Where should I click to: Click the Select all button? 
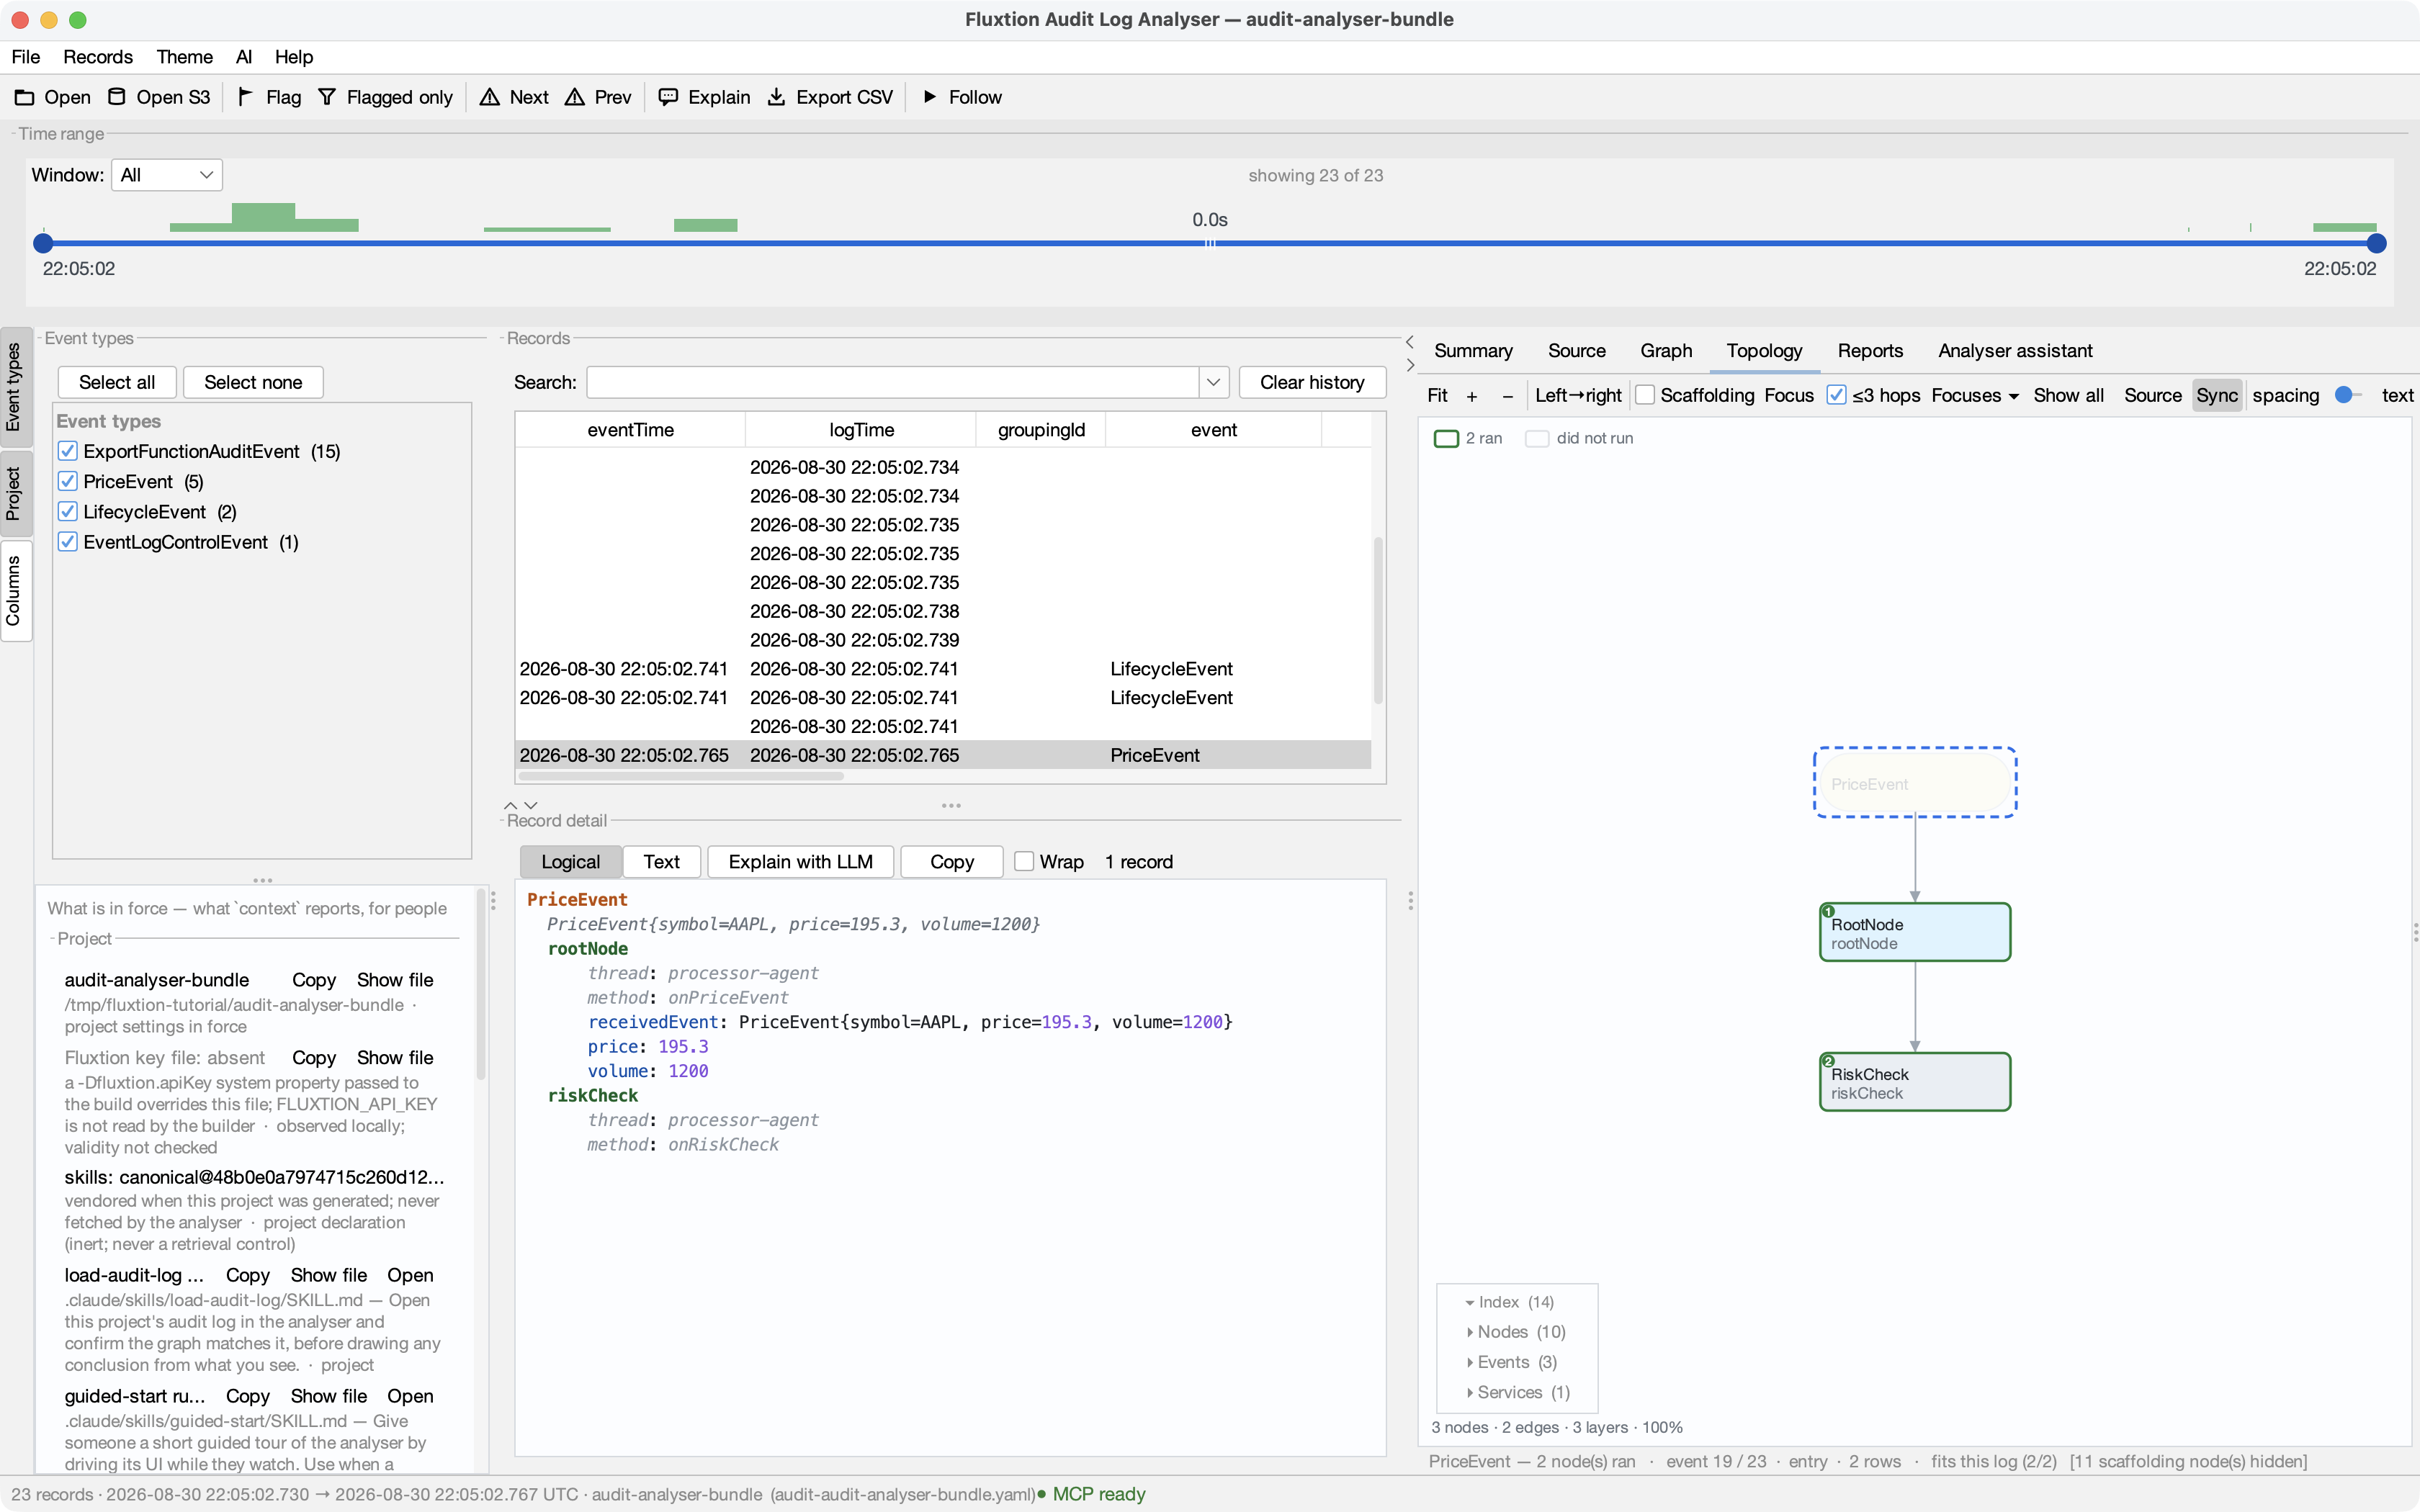click(117, 382)
